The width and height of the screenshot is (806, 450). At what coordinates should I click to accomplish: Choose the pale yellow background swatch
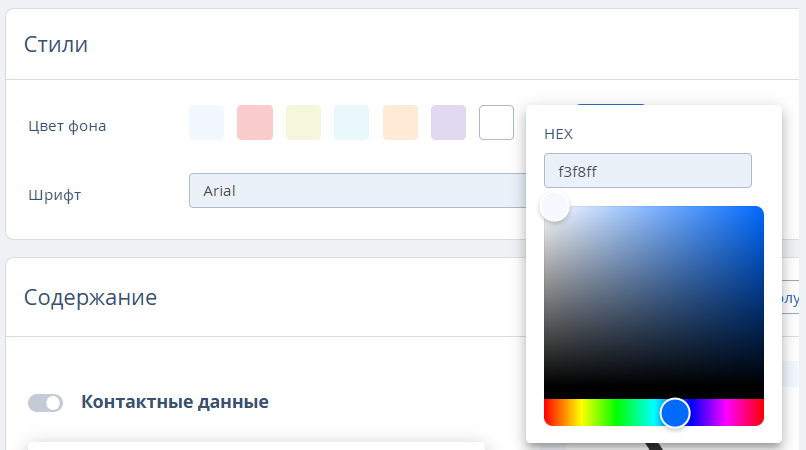303,122
